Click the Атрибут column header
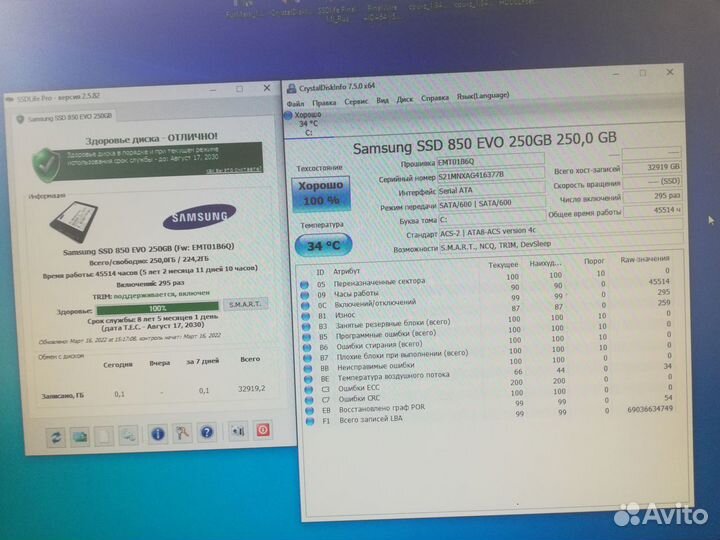The height and width of the screenshot is (540, 720). click(346, 271)
